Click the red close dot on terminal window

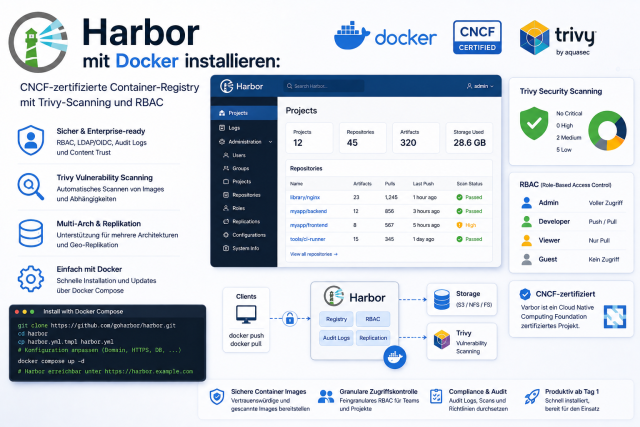click(17, 311)
